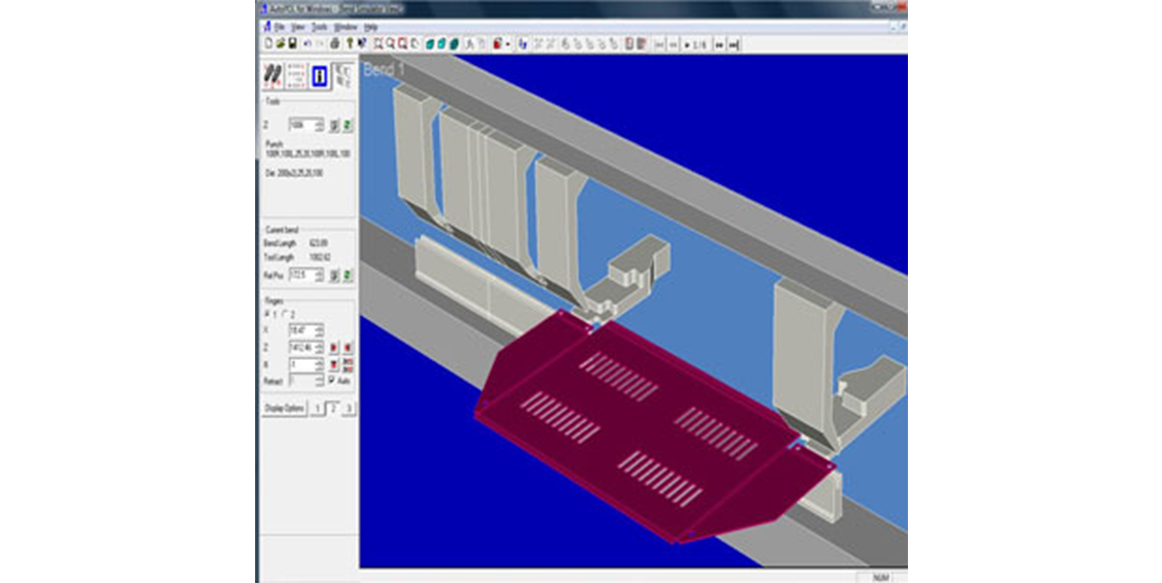Image resolution: width=1162 pixels, height=583 pixels.
Task: Select Fingers radio option 2
Action: point(285,314)
